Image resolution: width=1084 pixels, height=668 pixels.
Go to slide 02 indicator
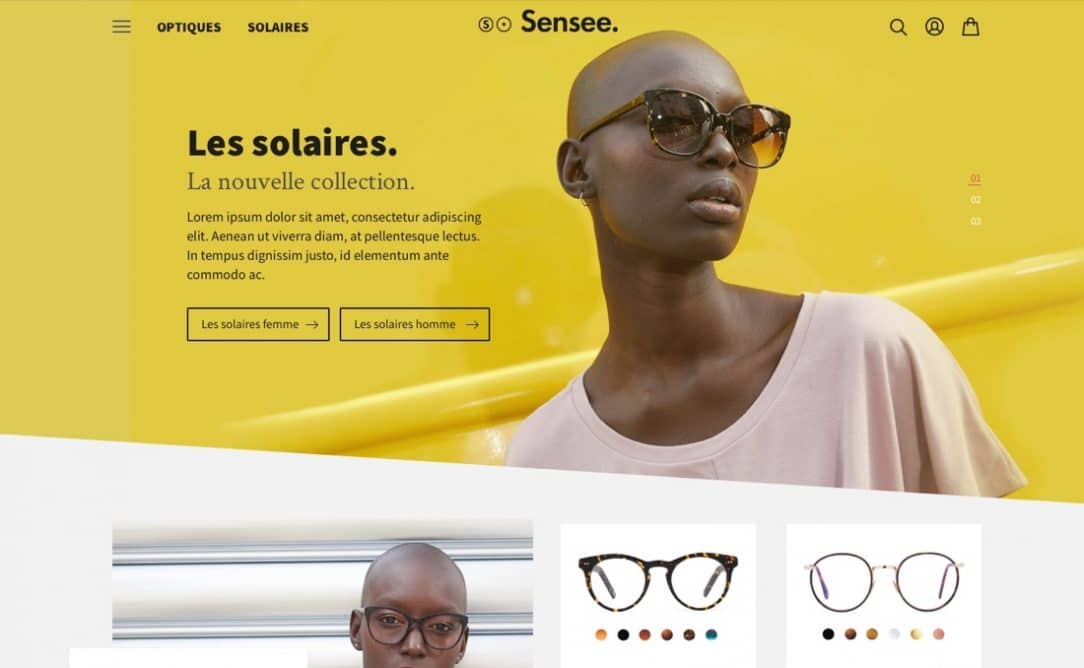[x=975, y=200]
